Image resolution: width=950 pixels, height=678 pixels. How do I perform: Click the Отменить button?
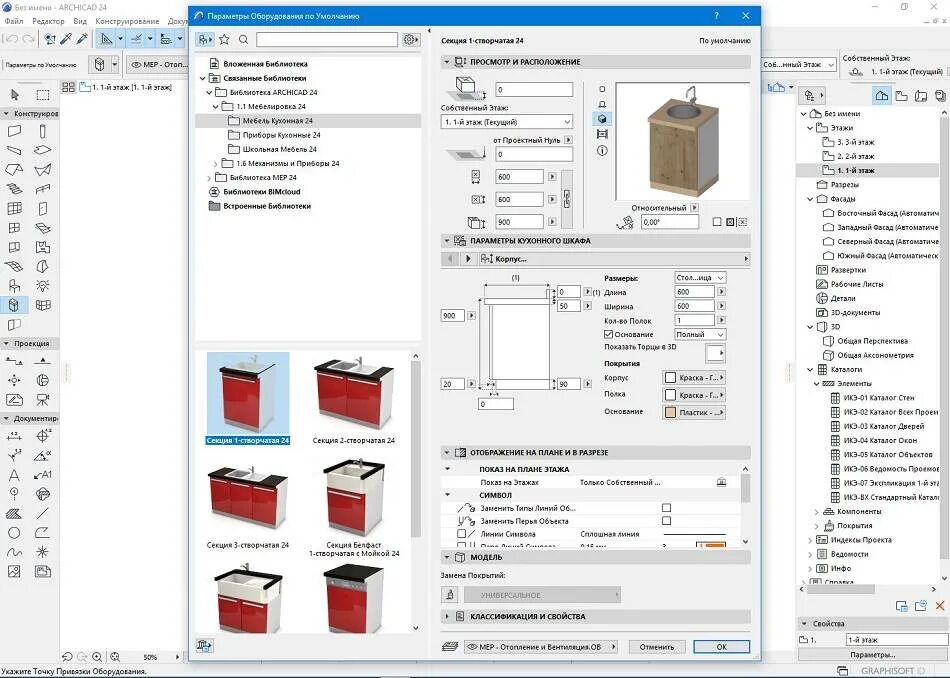point(657,646)
